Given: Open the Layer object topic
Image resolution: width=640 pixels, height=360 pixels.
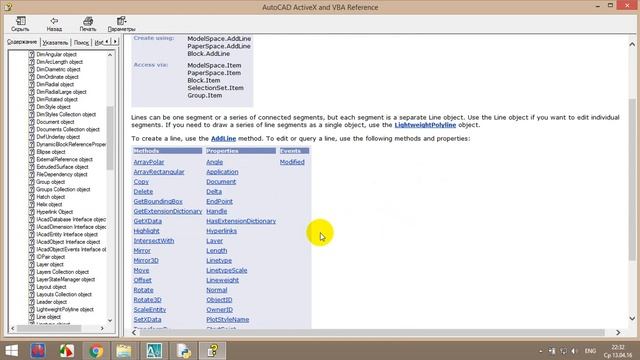Looking at the screenshot, I should 50,264.
